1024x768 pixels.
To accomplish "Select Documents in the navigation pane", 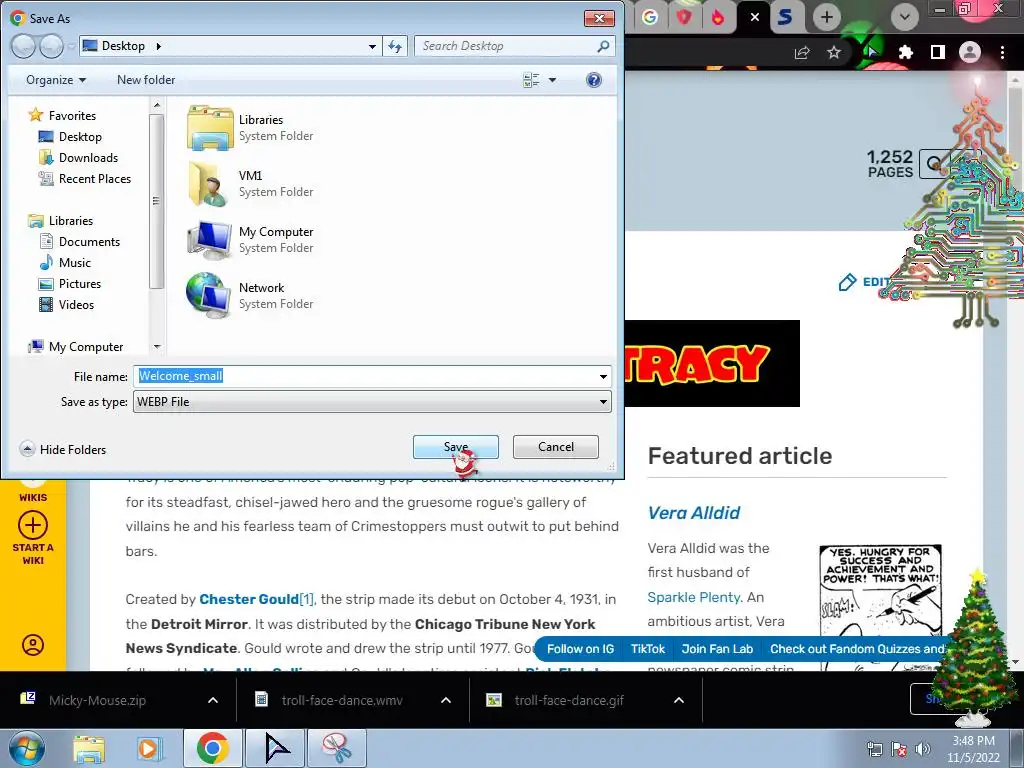I will pos(80,242).
